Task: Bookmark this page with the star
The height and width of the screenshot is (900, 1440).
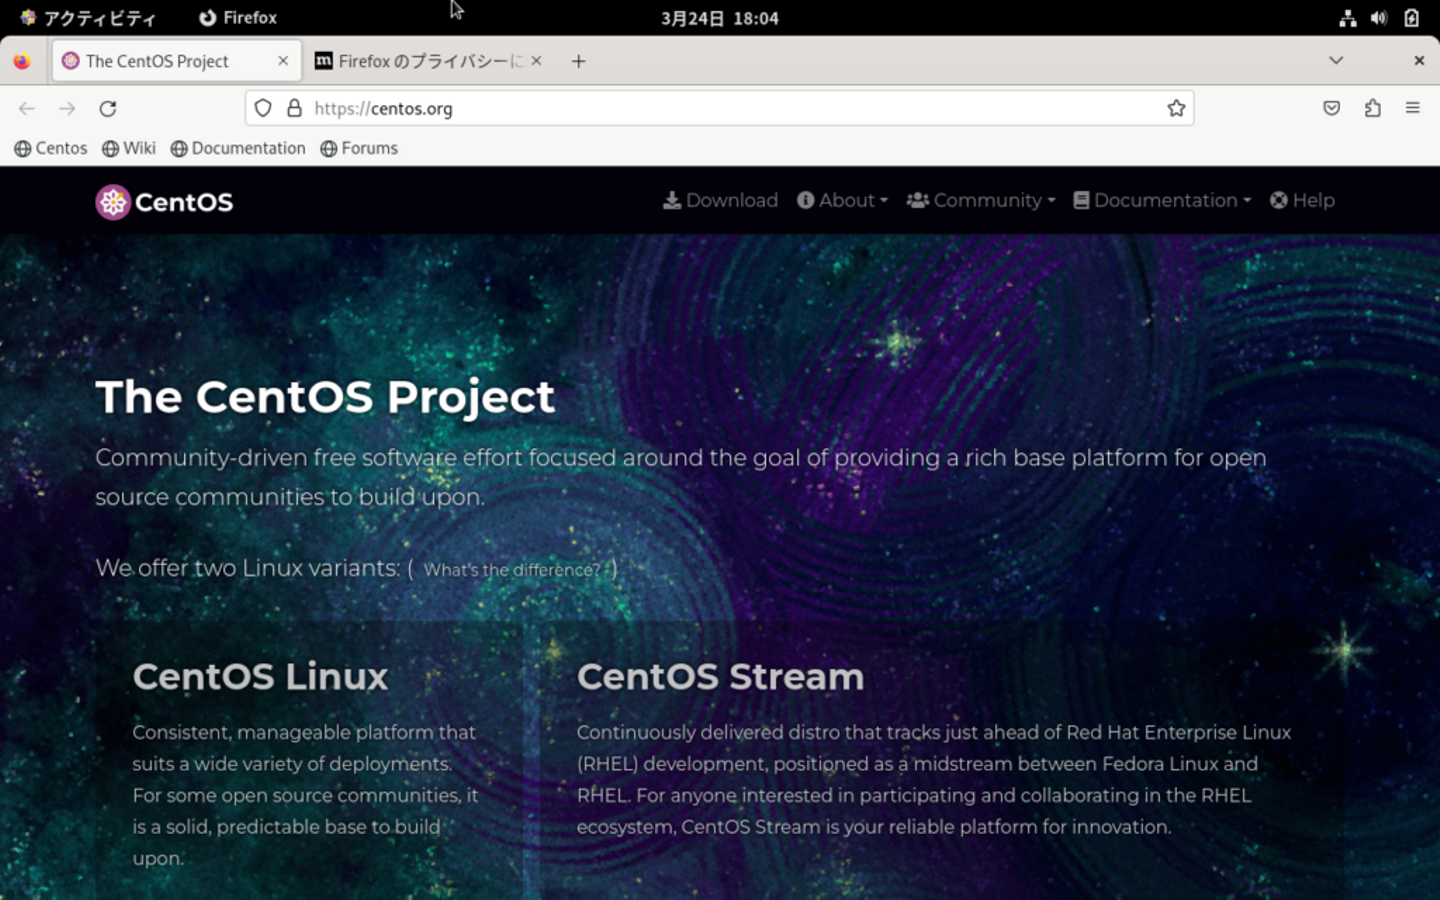Action: pyautogui.click(x=1176, y=108)
